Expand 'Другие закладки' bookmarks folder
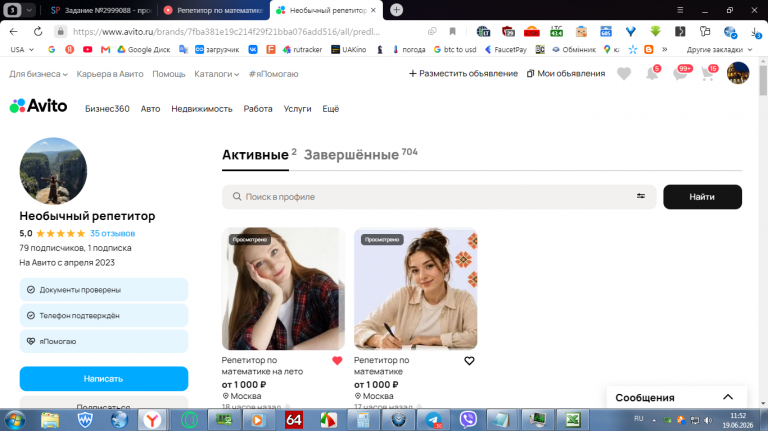 pyautogui.click(x=719, y=49)
